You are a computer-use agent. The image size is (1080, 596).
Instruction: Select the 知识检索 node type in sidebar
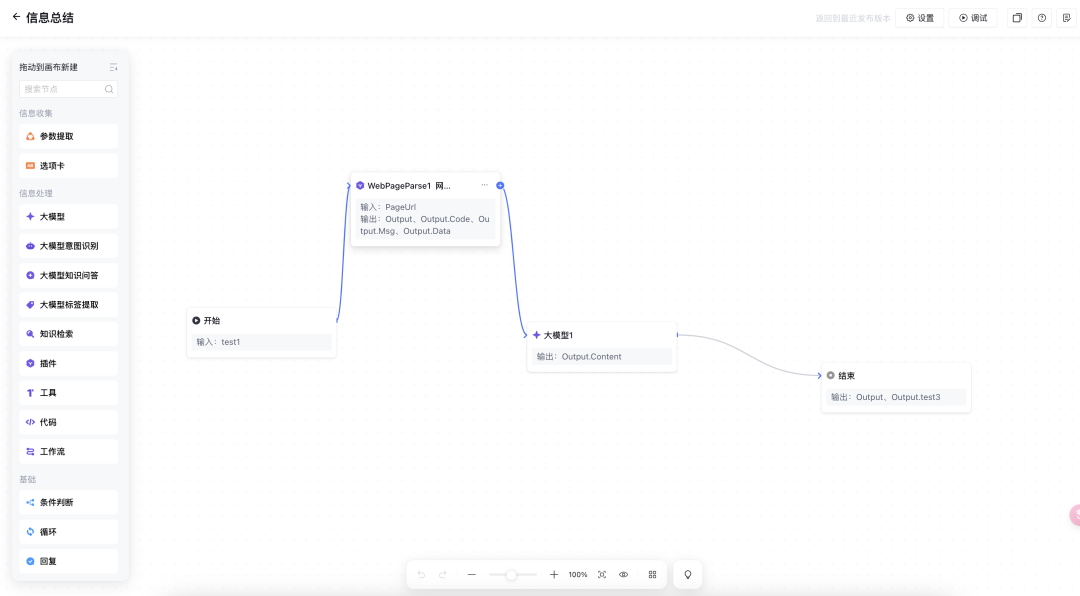(68, 334)
